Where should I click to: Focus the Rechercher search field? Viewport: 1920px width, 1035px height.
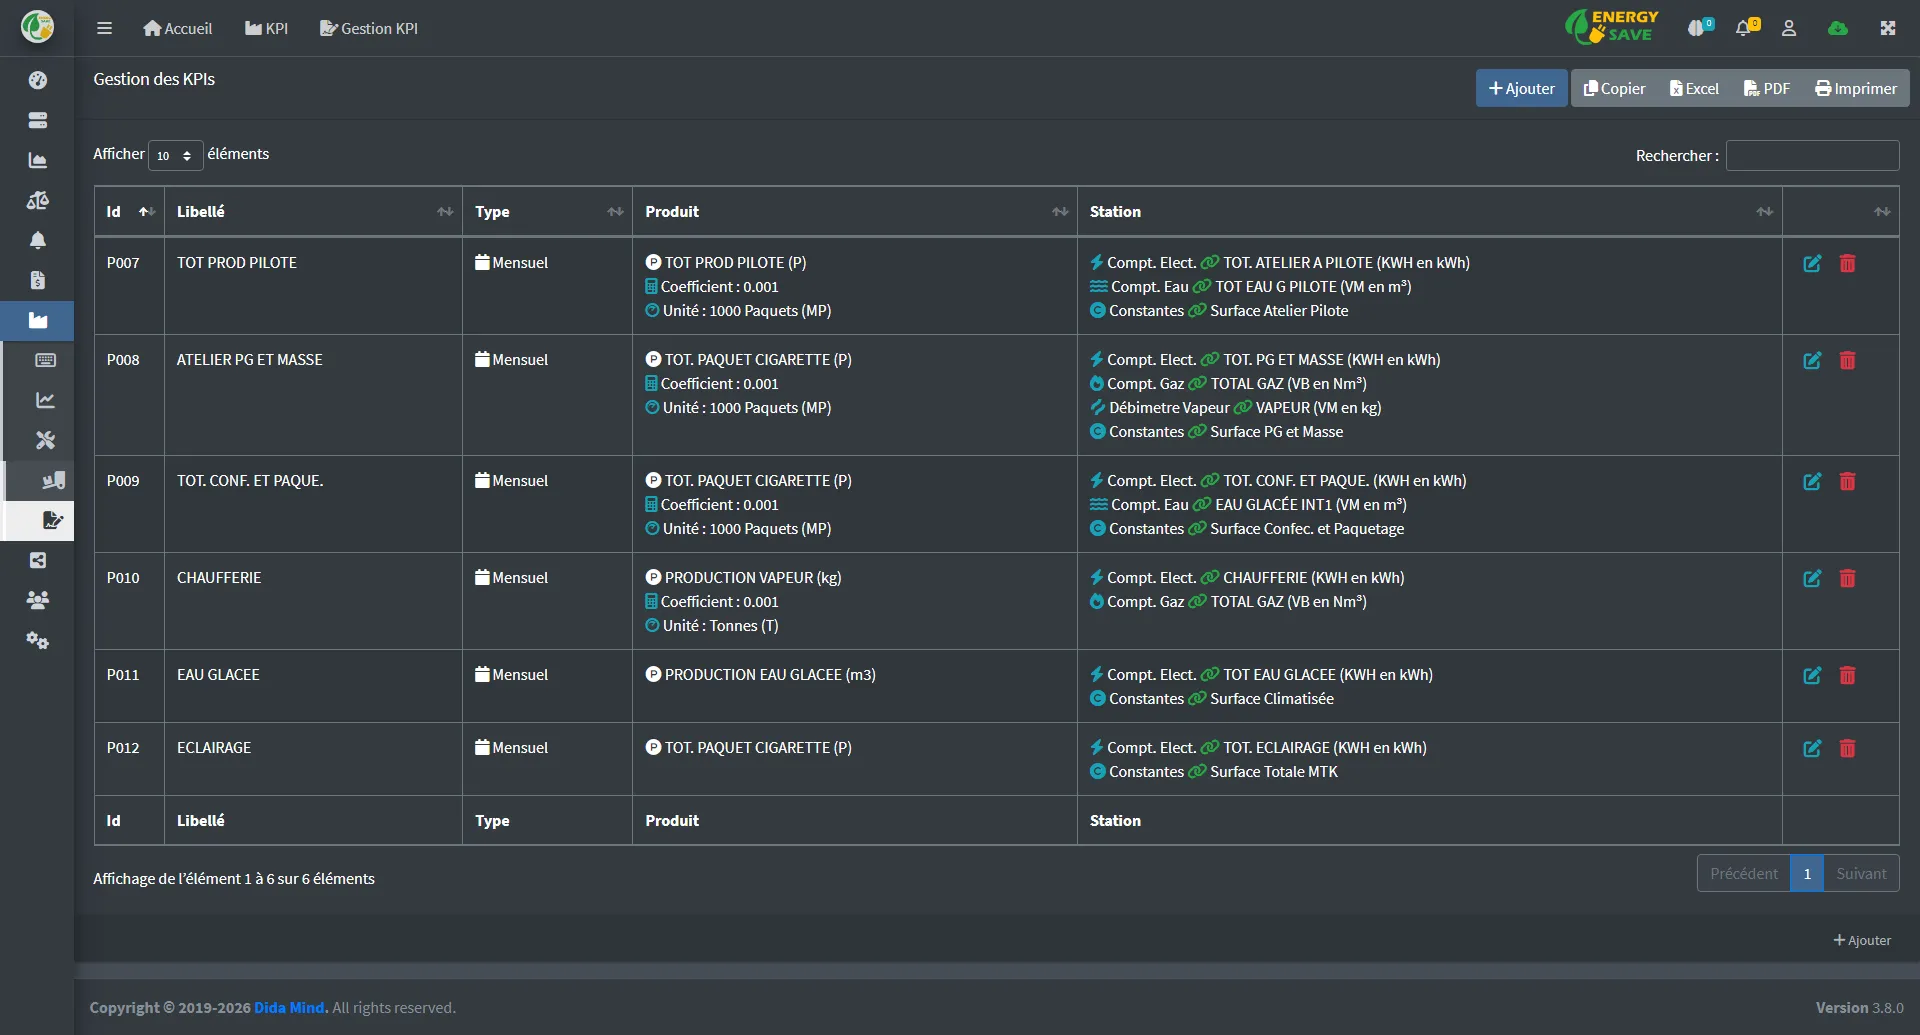[x=1812, y=155]
